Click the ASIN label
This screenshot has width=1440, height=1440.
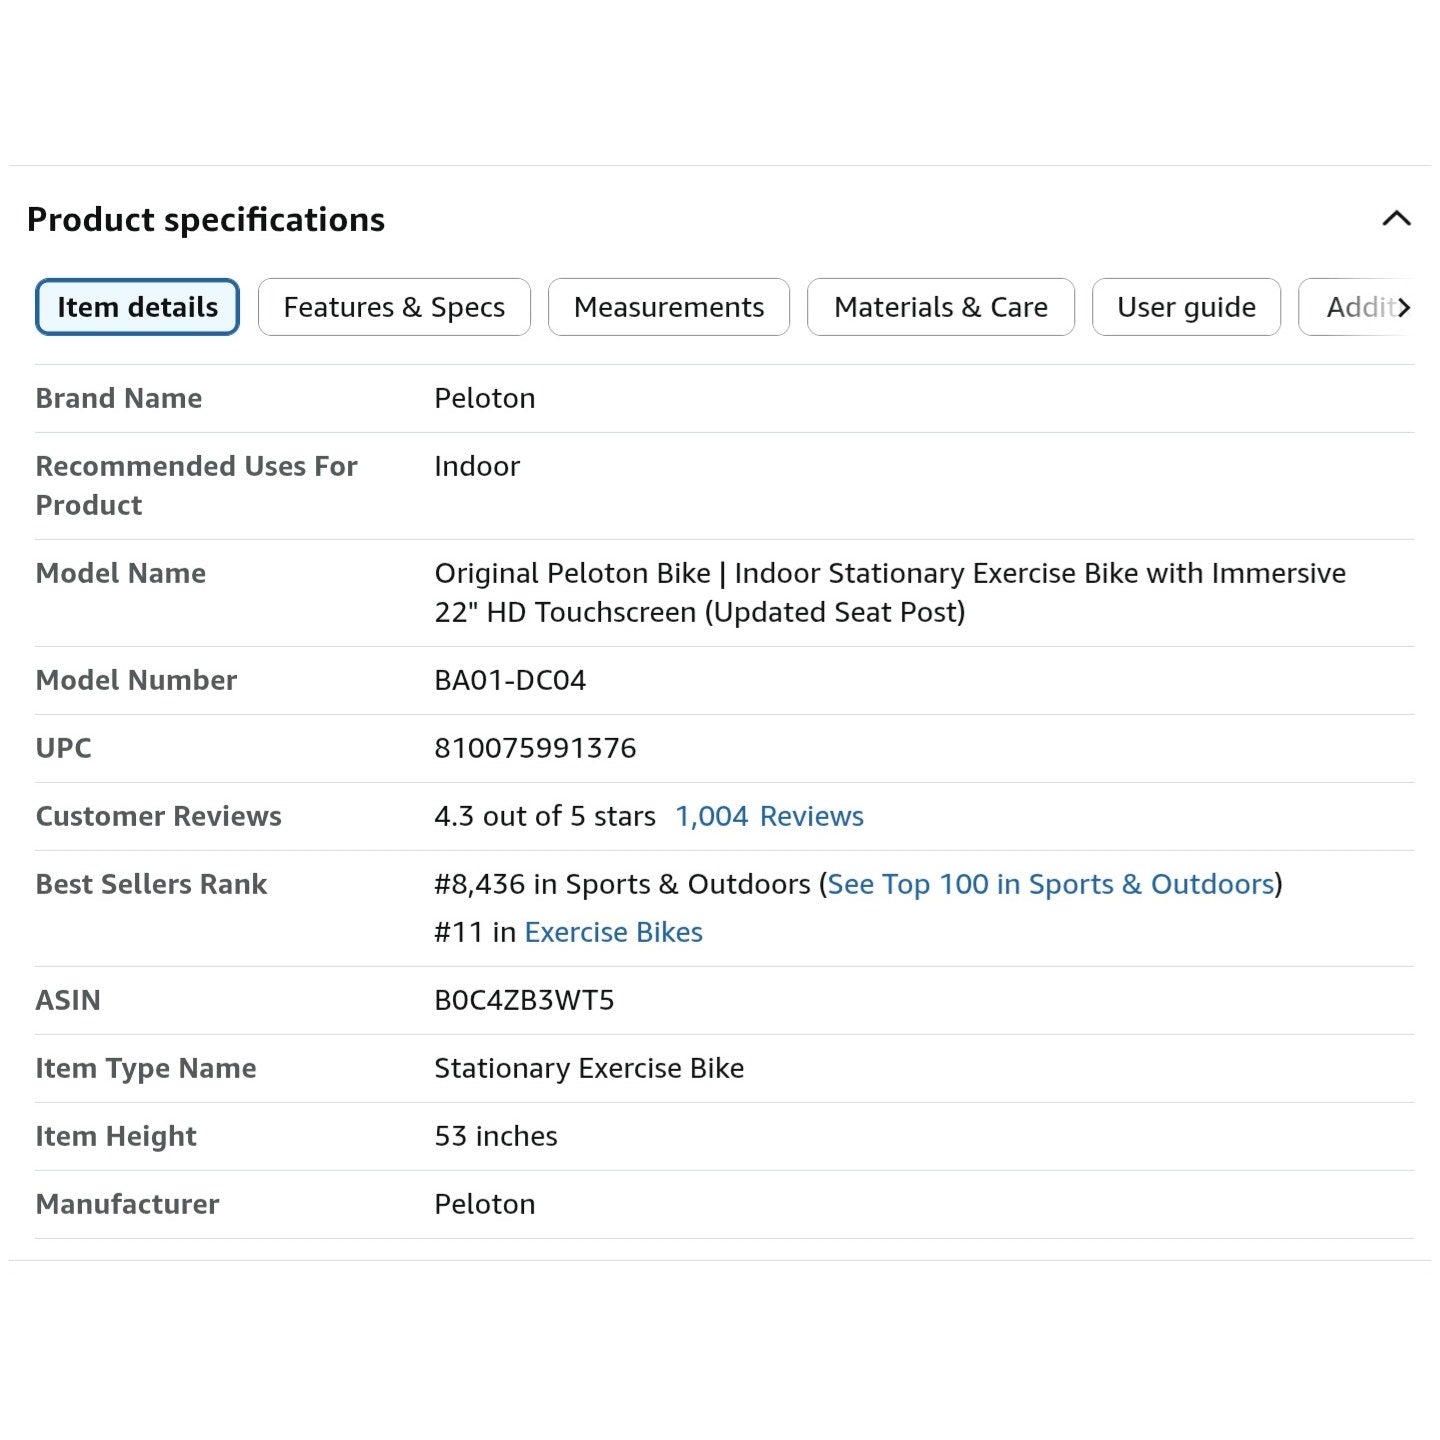[68, 1000]
